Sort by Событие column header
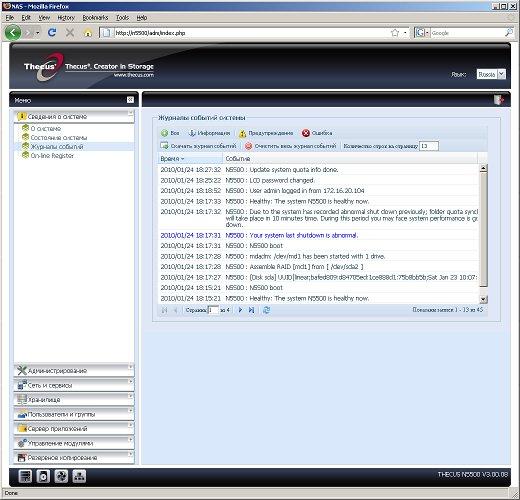The image size is (520, 500). (350, 159)
